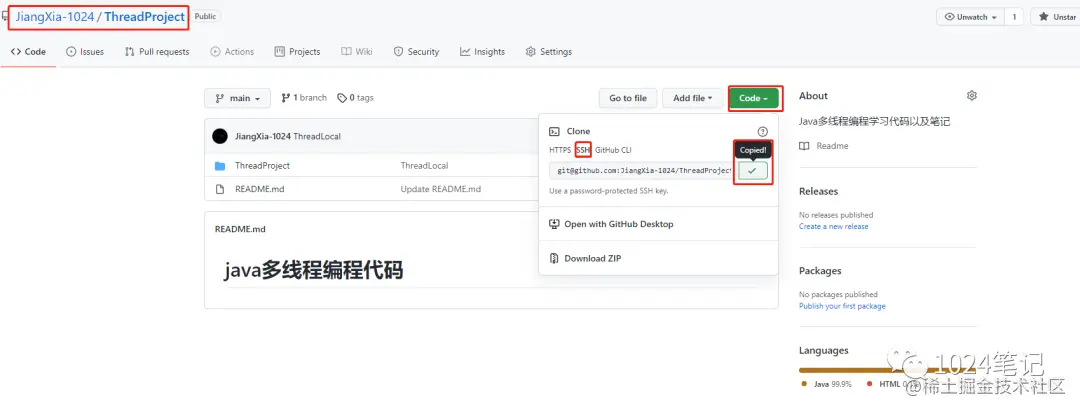Click the JiangXia-1024 commit author avatar

click(x=220, y=136)
